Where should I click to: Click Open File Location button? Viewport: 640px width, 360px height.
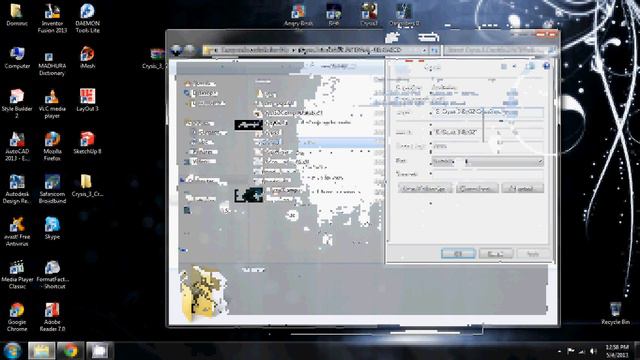pos(425,188)
